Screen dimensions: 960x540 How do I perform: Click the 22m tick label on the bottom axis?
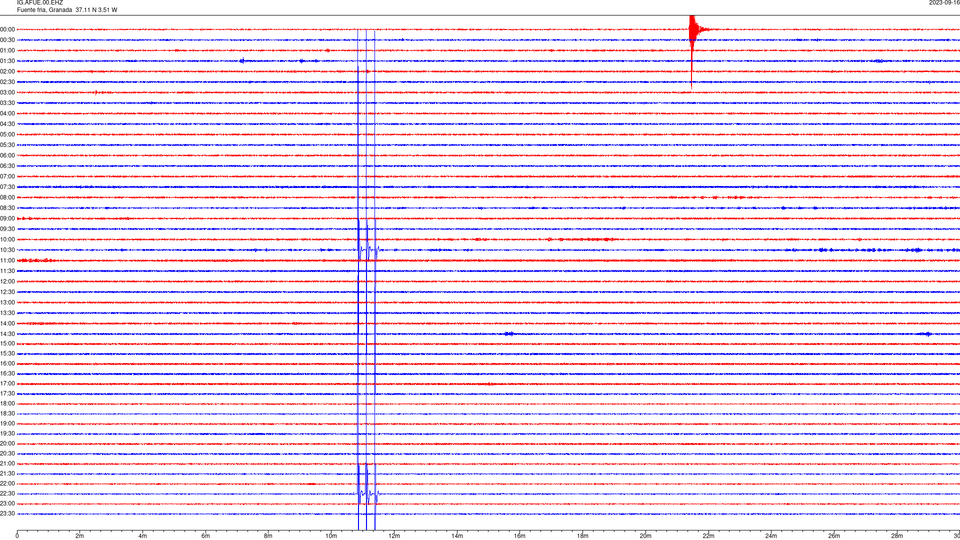point(708,536)
